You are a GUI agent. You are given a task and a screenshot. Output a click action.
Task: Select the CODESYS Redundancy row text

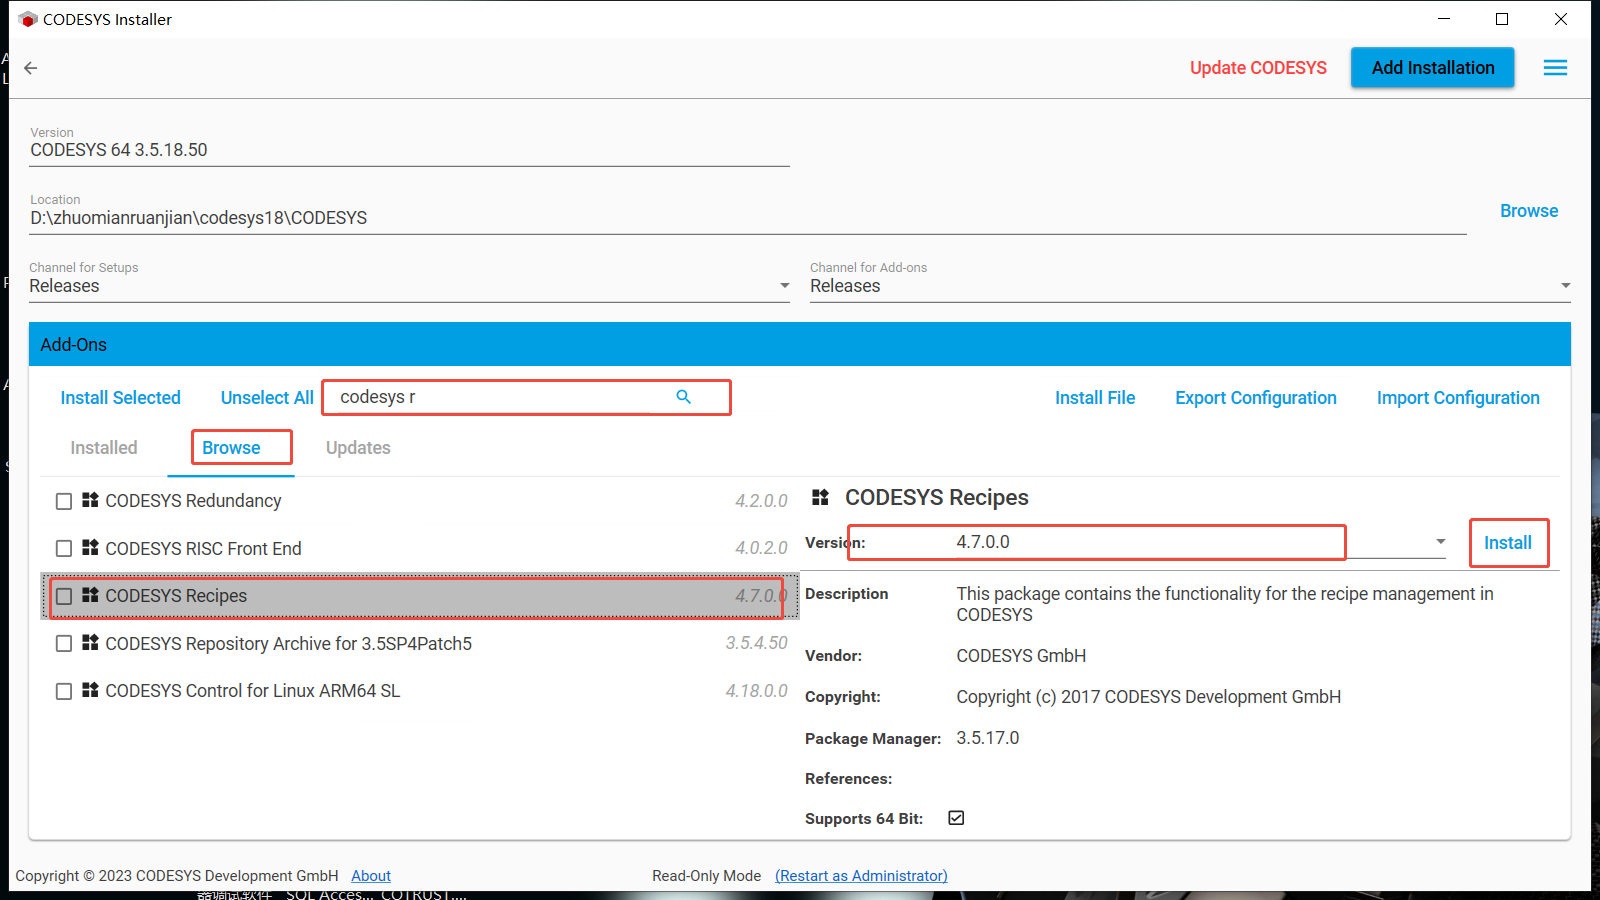(x=193, y=501)
